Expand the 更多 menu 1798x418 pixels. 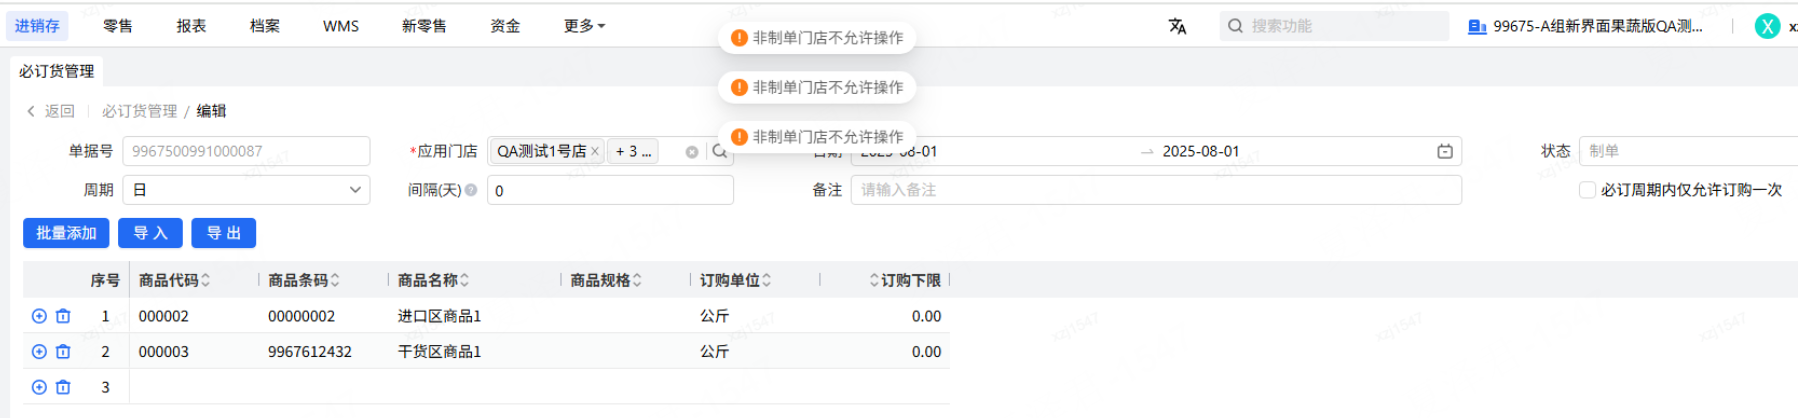(x=584, y=26)
